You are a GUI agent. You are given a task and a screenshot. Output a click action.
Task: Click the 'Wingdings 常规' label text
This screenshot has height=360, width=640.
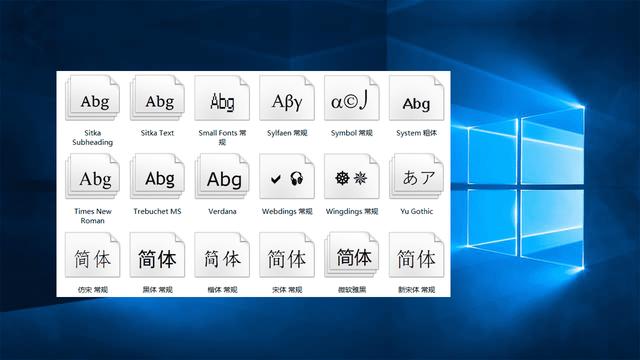[x=352, y=211]
